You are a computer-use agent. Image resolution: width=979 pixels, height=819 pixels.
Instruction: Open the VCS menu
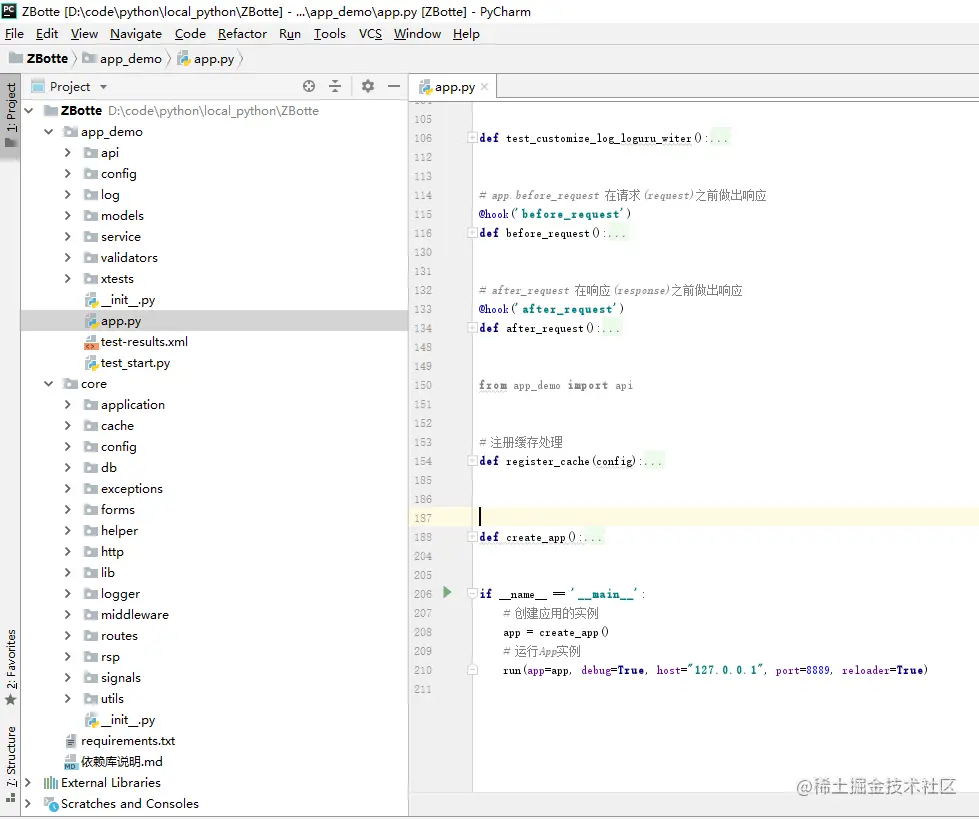coord(370,34)
